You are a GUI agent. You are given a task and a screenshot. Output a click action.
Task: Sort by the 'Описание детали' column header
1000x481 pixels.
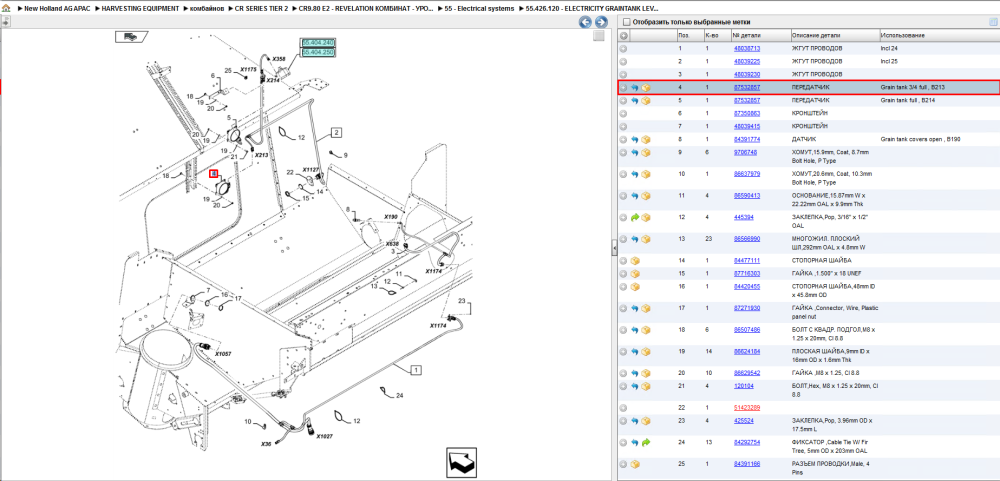click(x=816, y=36)
